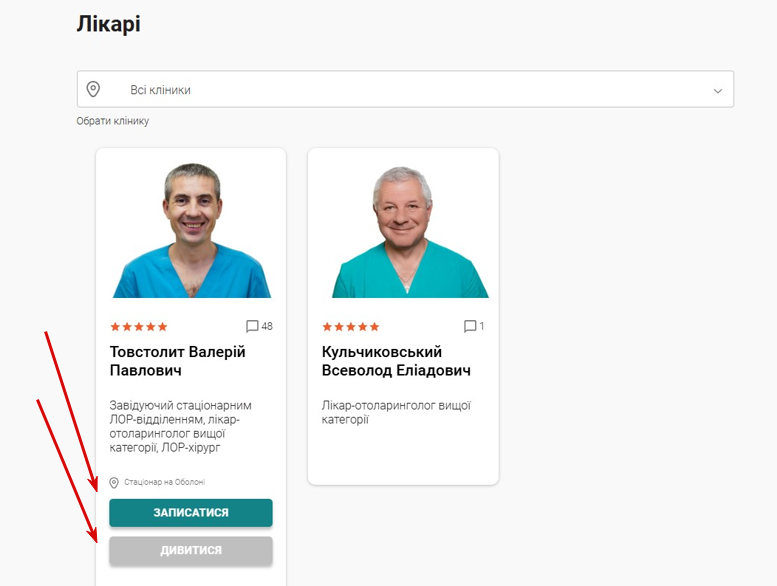Click the comments icon for Кульчиковський Всеволод
The height and width of the screenshot is (586, 777).
470,326
